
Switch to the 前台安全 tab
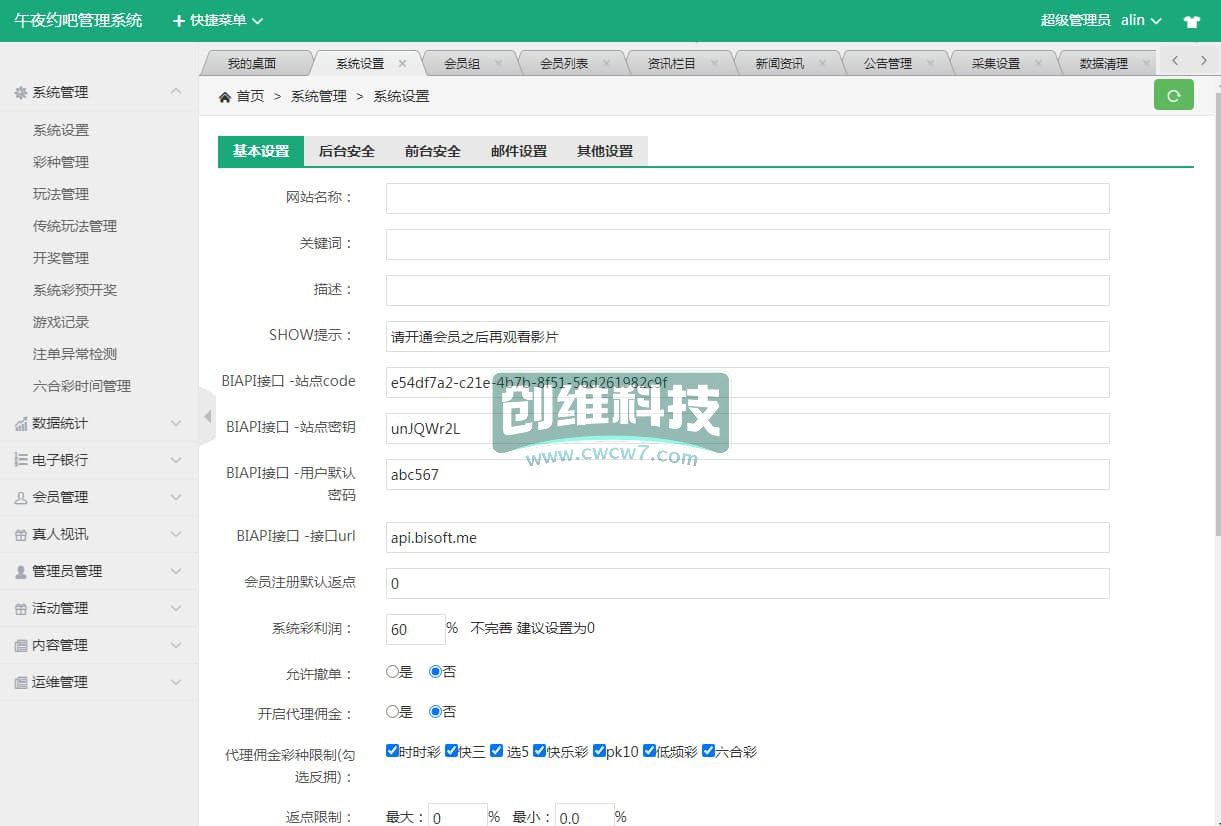433,151
